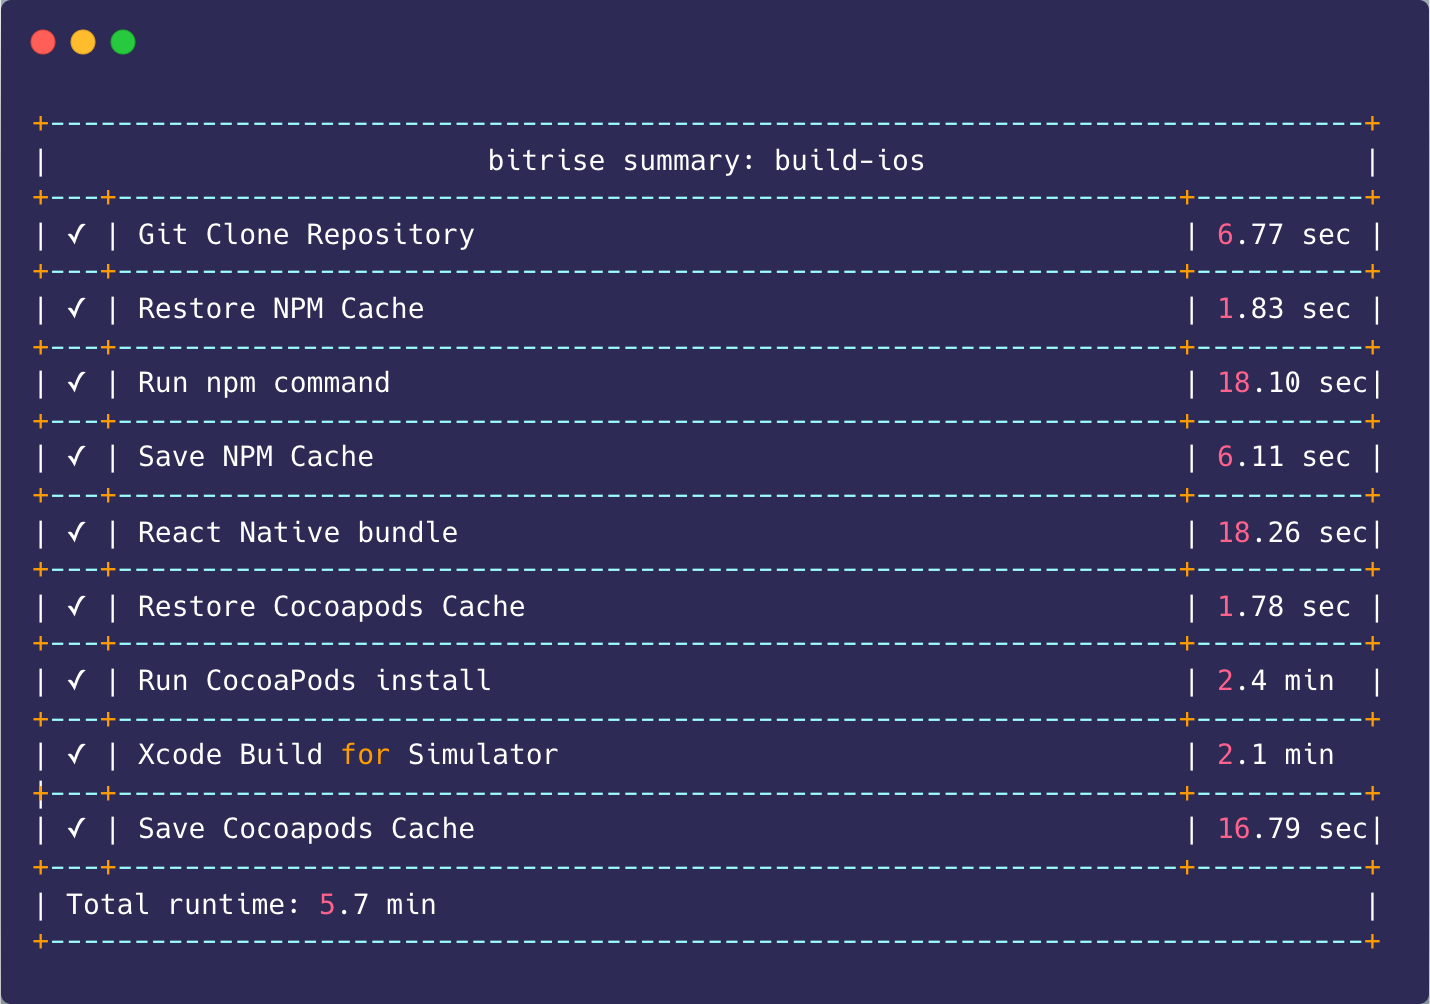Click the checkmark beside Run npm command
This screenshot has height=1004, width=1430.
77,382
